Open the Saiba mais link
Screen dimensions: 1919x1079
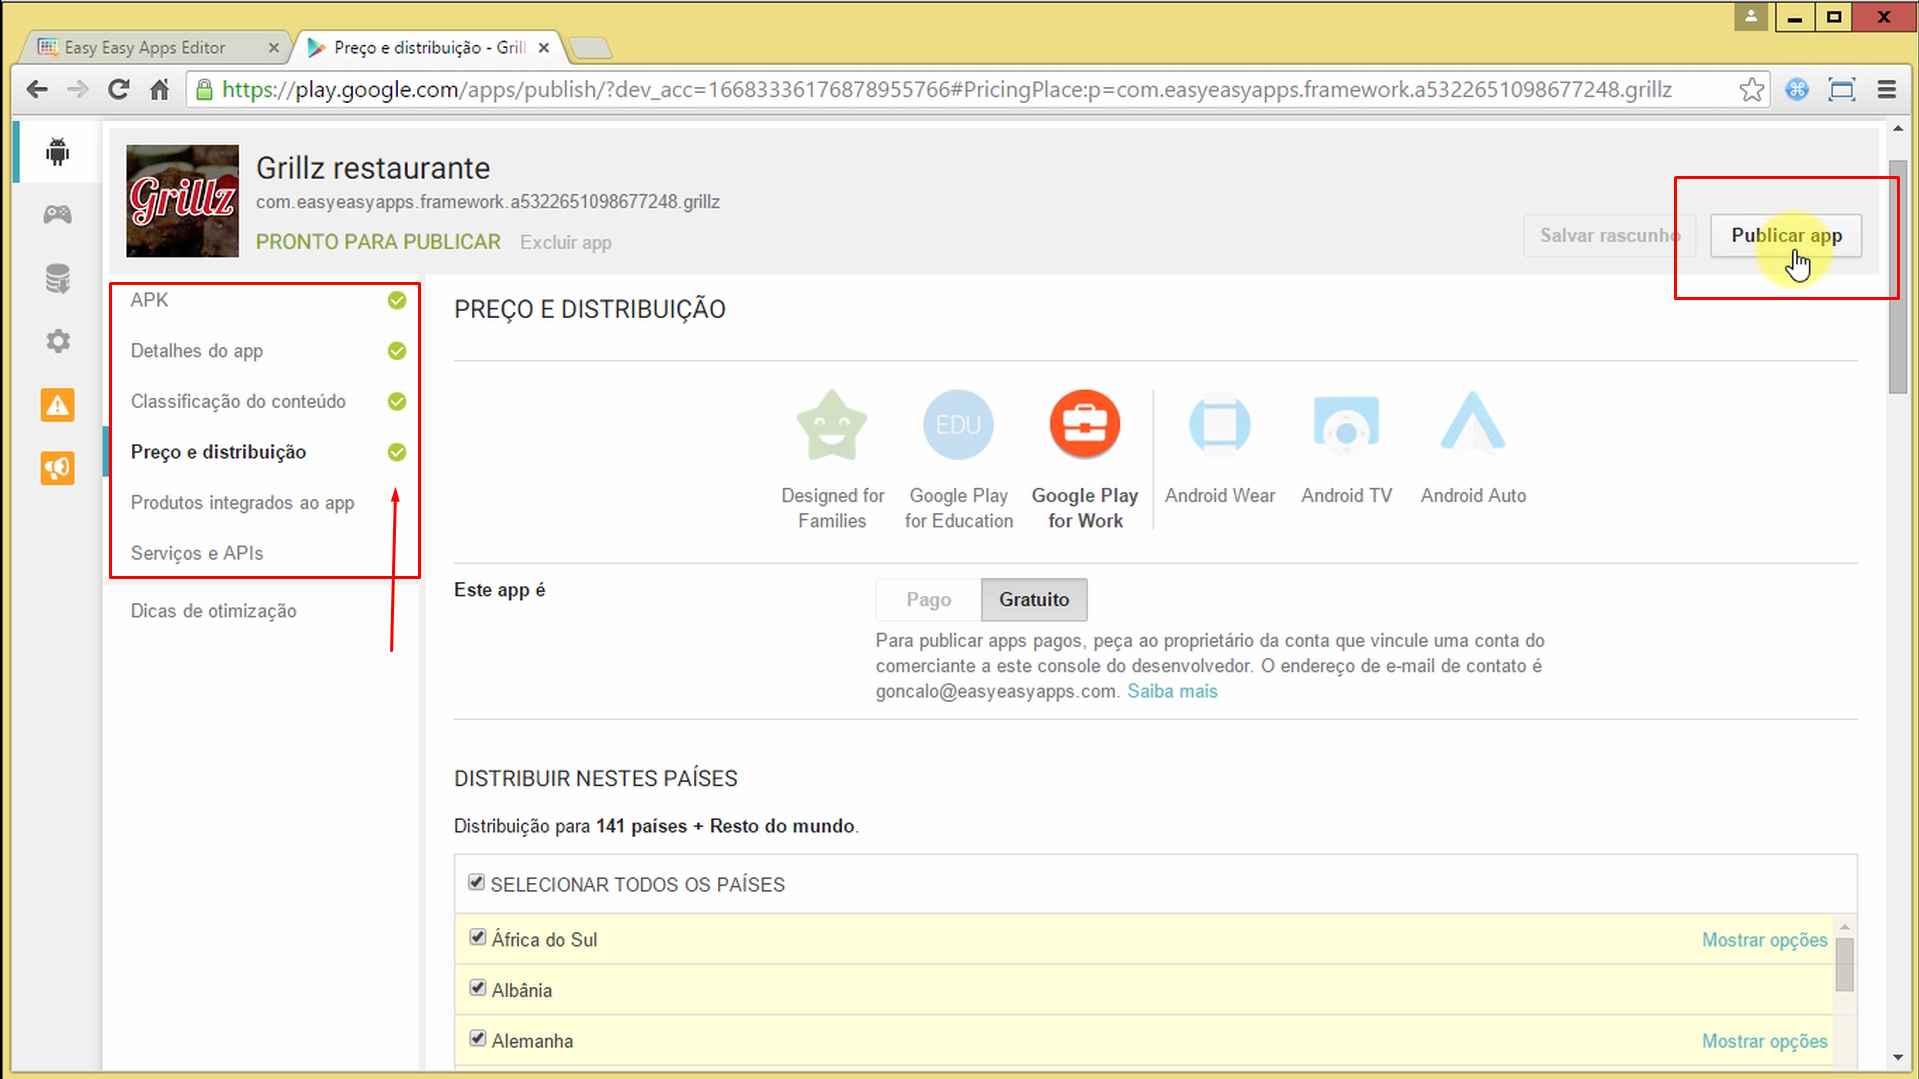click(x=1171, y=690)
